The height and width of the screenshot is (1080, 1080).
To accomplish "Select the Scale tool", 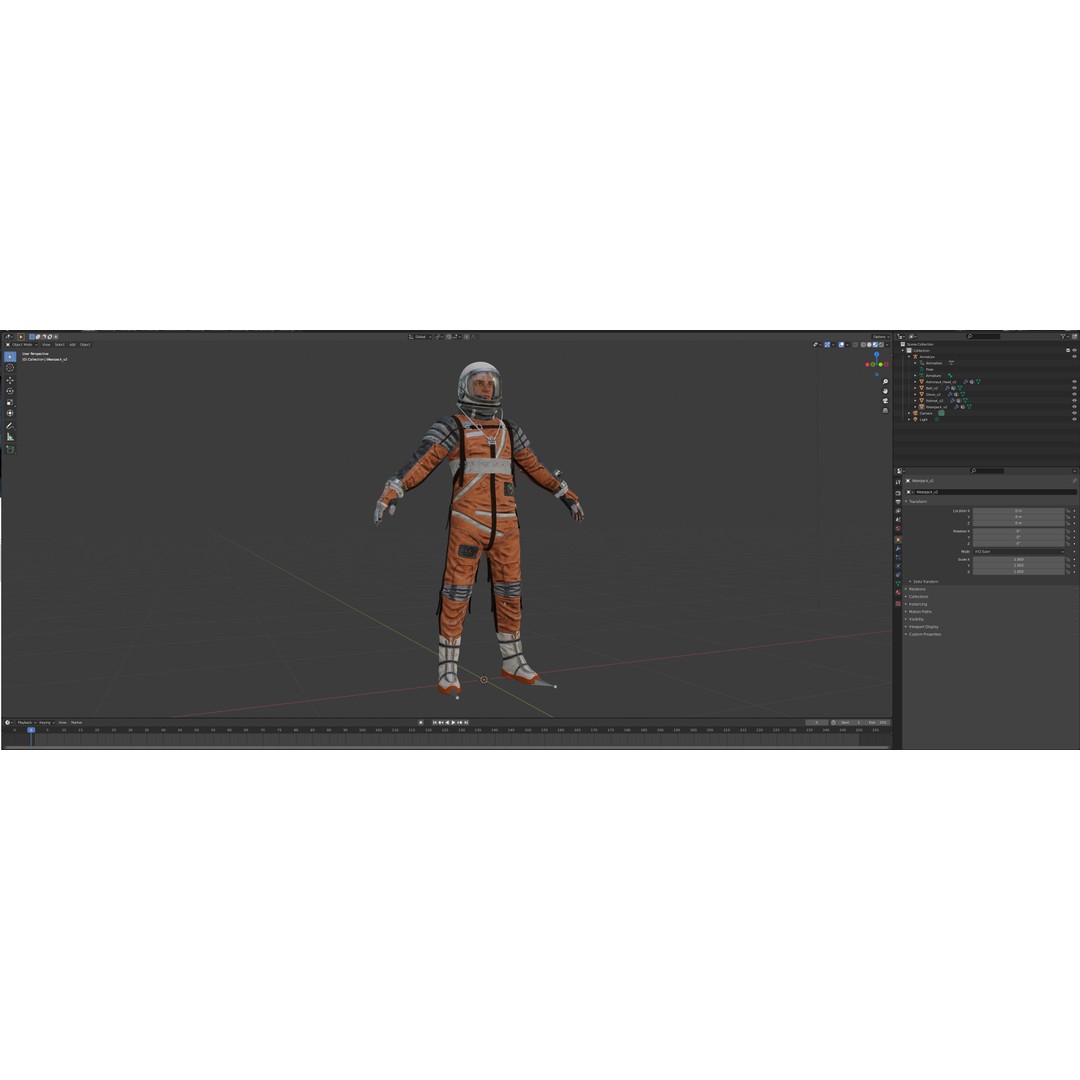I will click(10, 402).
